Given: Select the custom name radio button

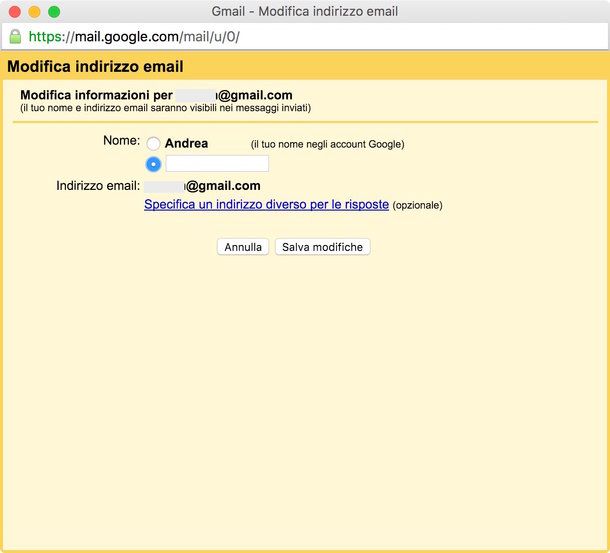Looking at the screenshot, I should click(153, 164).
